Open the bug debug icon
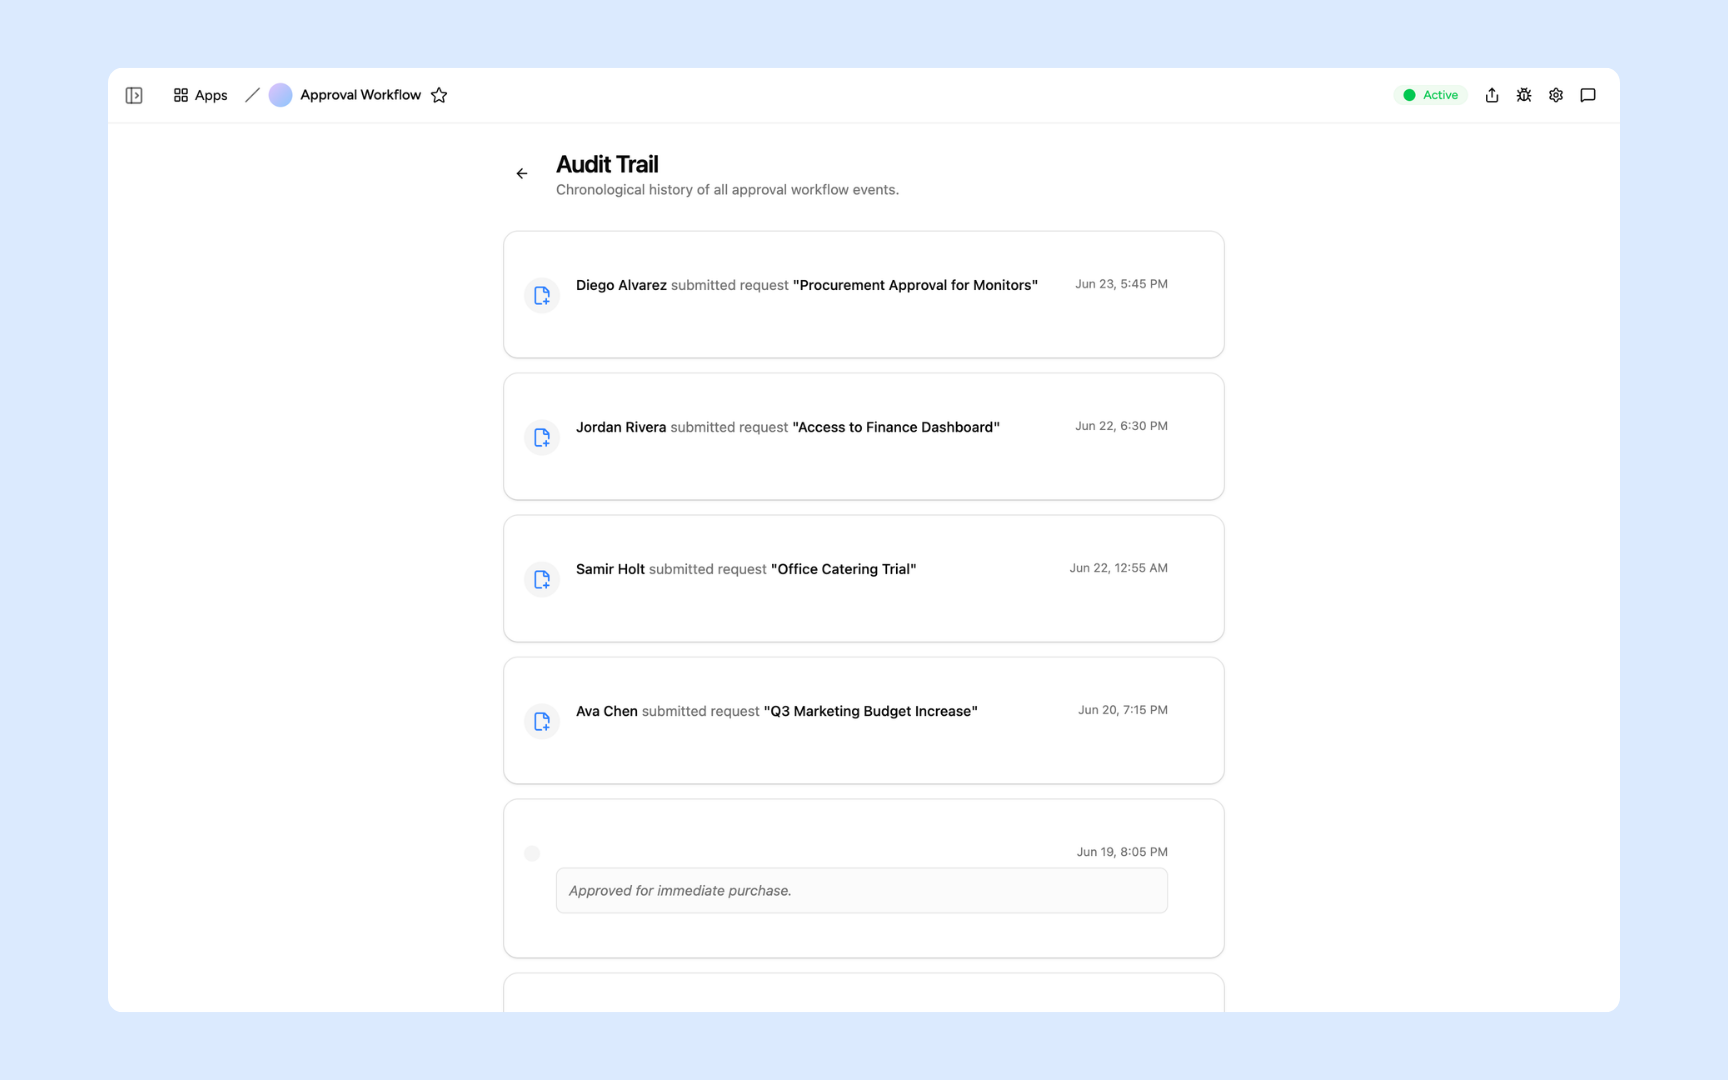Viewport: 1728px width, 1080px height. (1524, 95)
